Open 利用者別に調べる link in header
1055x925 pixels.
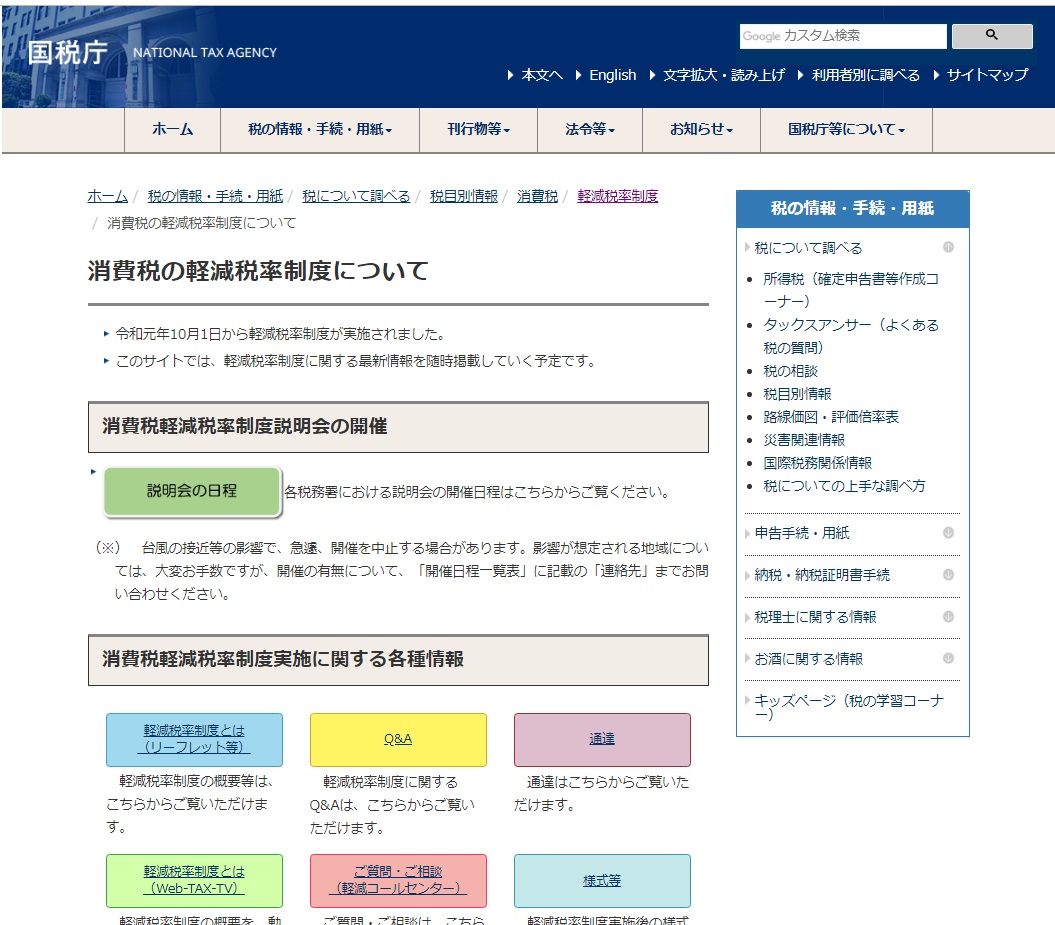point(865,75)
